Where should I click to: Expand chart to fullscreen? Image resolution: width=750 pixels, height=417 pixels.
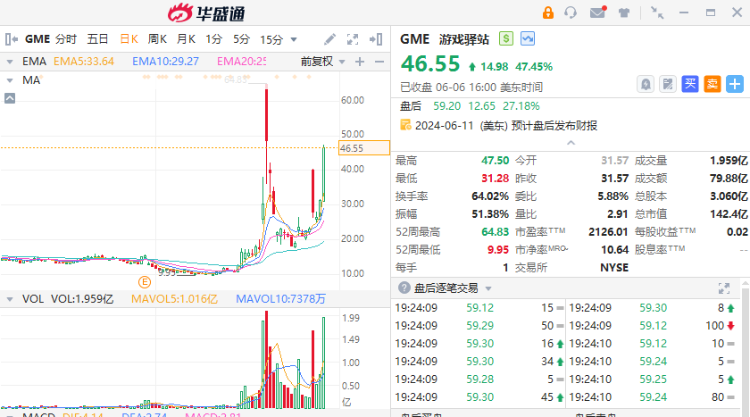[353, 39]
